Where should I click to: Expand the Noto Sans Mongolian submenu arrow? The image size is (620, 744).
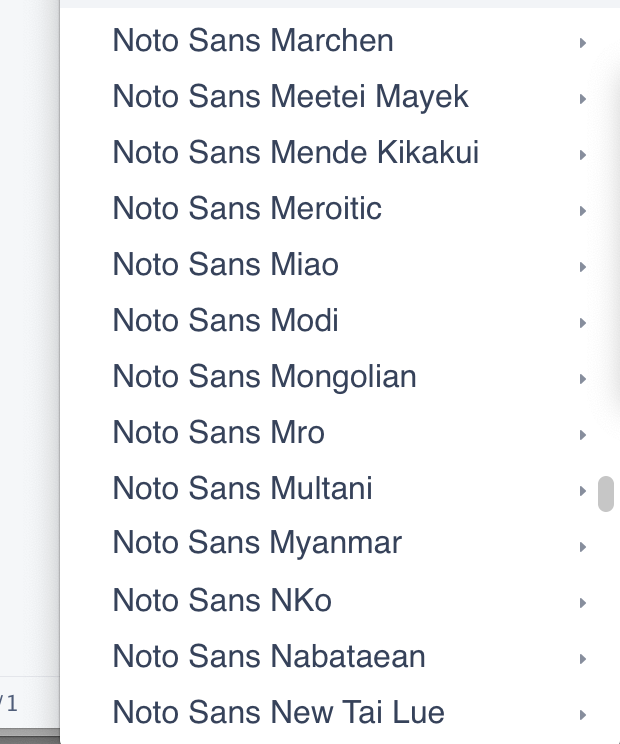(582, 379)
